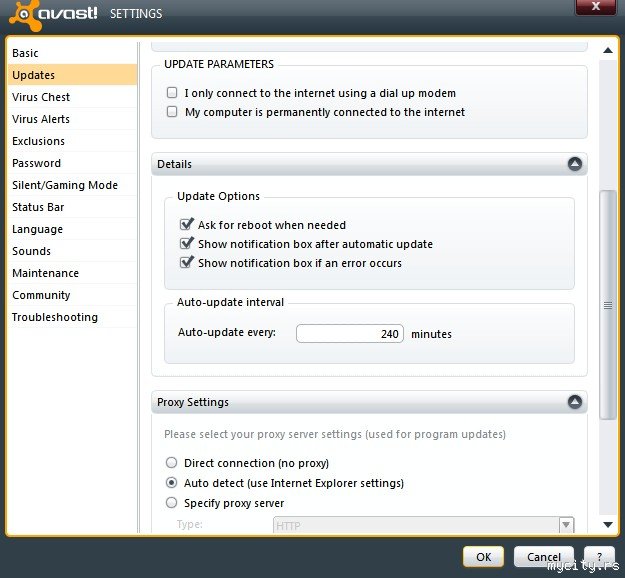
Task: Click the OK button
Action: point(483,556)
